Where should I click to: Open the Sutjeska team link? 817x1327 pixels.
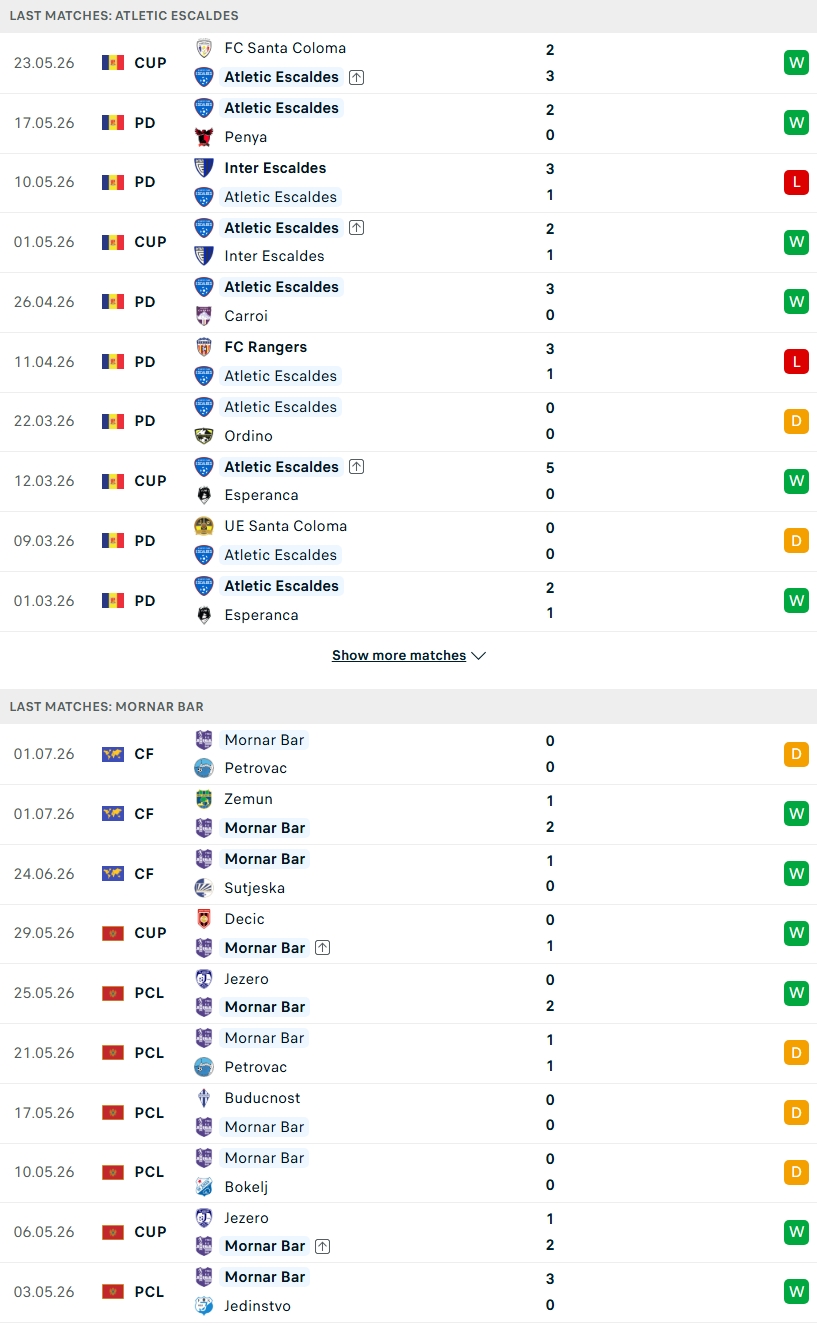(x=255, y=888)
